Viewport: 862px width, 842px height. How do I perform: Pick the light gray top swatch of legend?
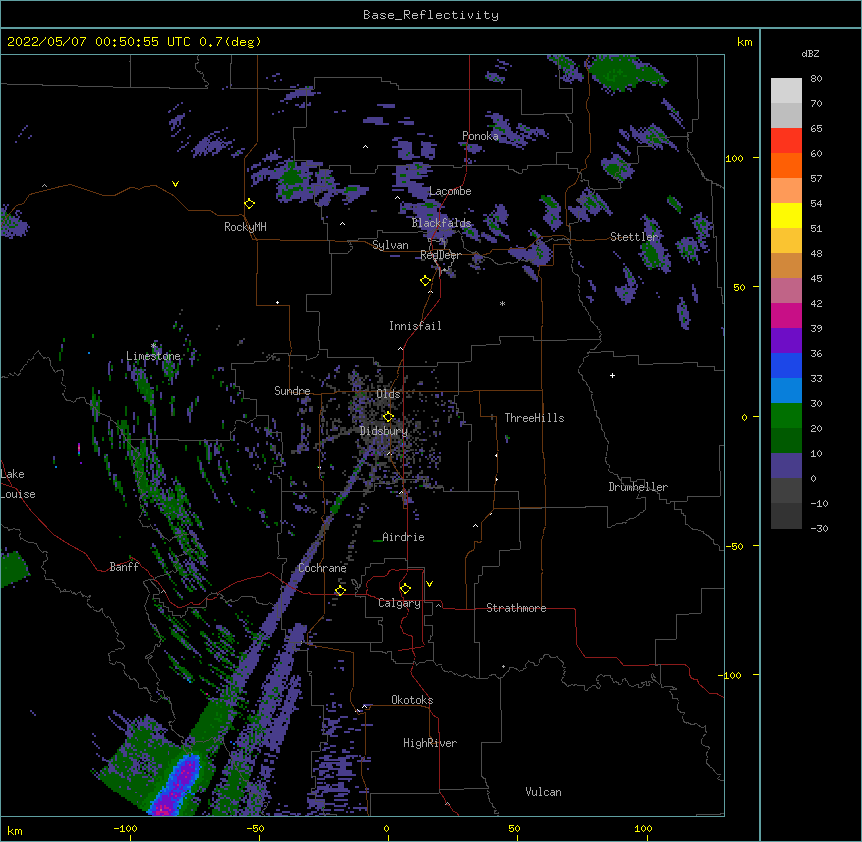[786, 91]
